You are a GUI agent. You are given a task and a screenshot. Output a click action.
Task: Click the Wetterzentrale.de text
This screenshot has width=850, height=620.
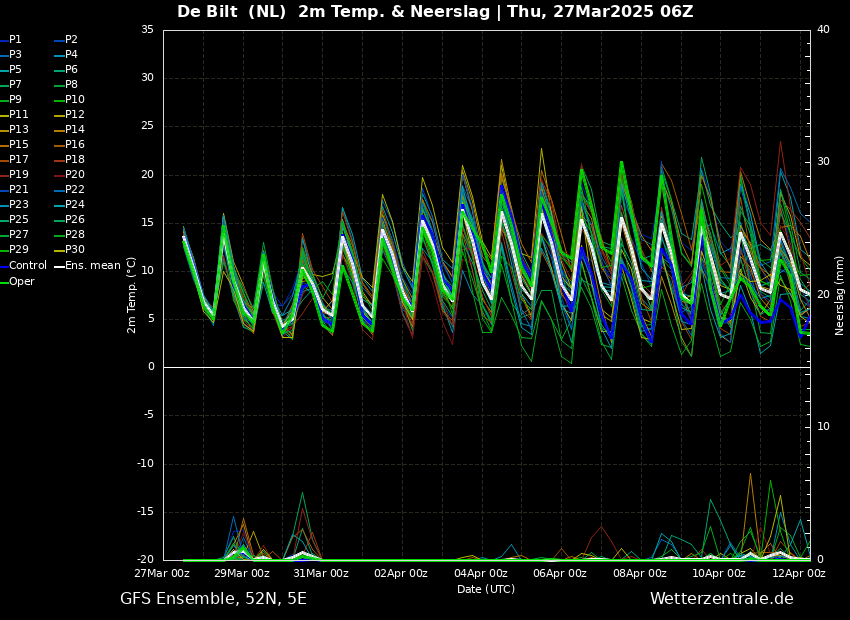(x=721, y=599)
